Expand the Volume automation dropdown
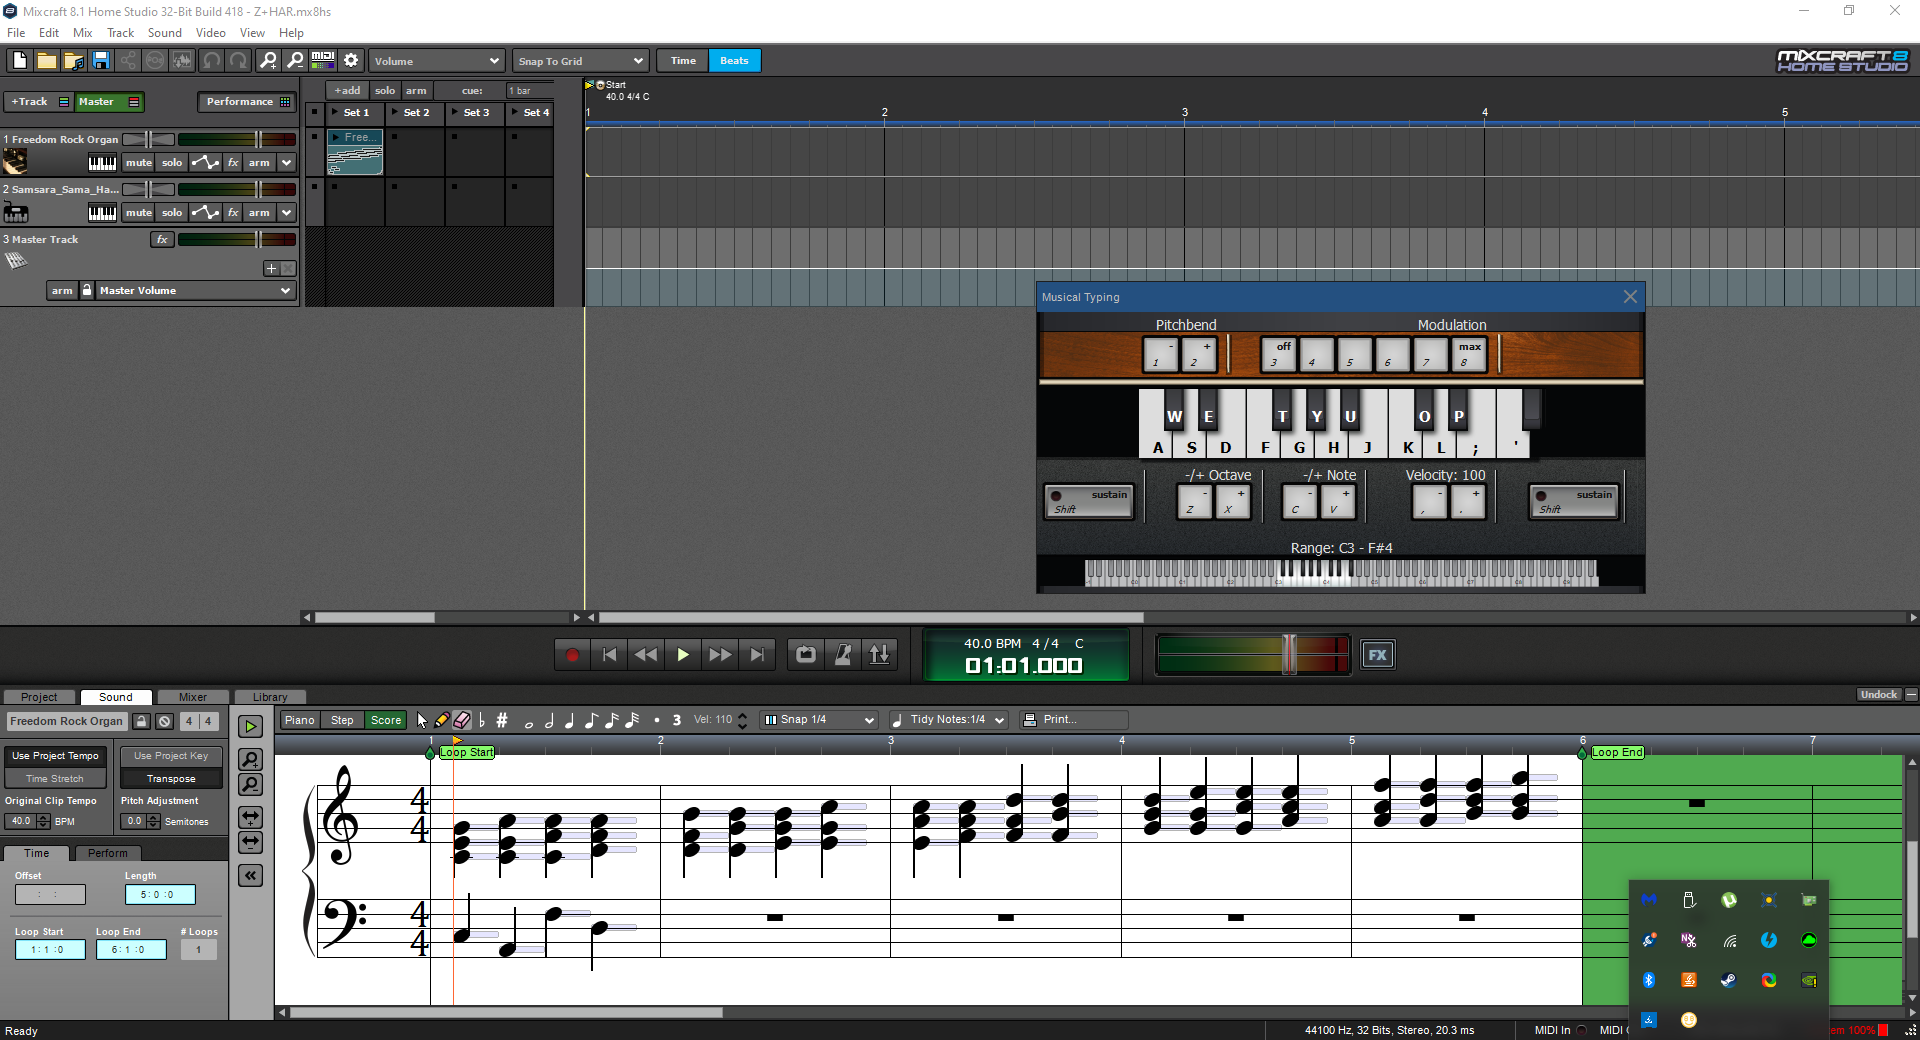 tap(437, 61)
